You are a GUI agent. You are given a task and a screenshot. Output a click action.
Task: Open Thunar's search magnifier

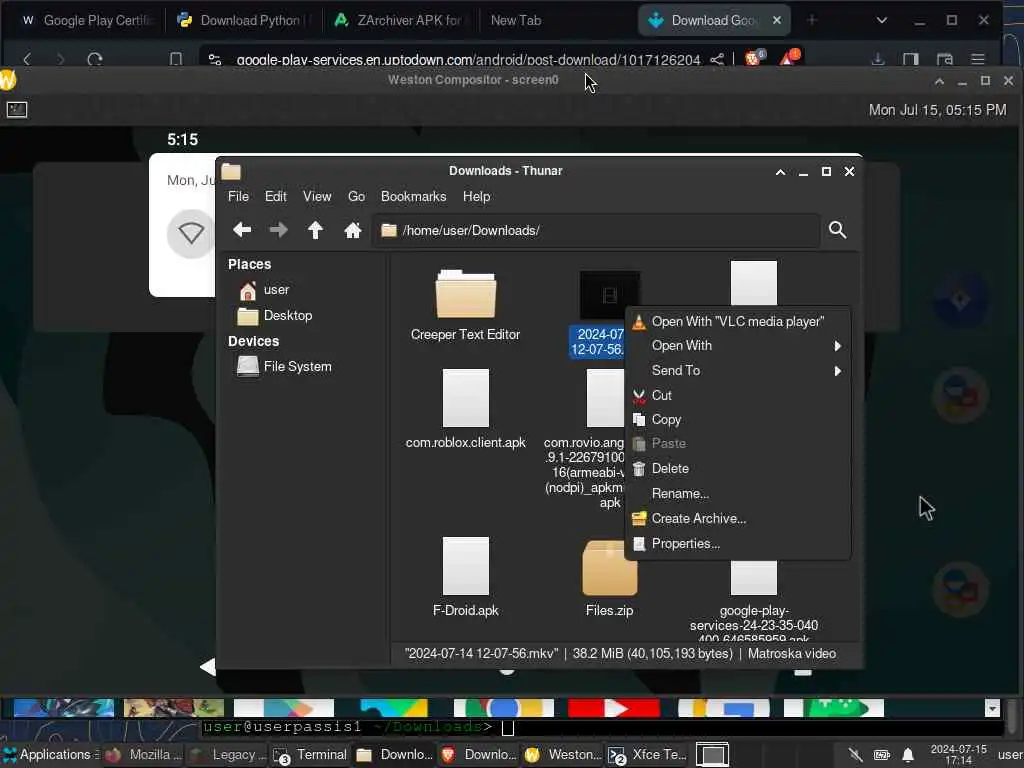point(837,230)
